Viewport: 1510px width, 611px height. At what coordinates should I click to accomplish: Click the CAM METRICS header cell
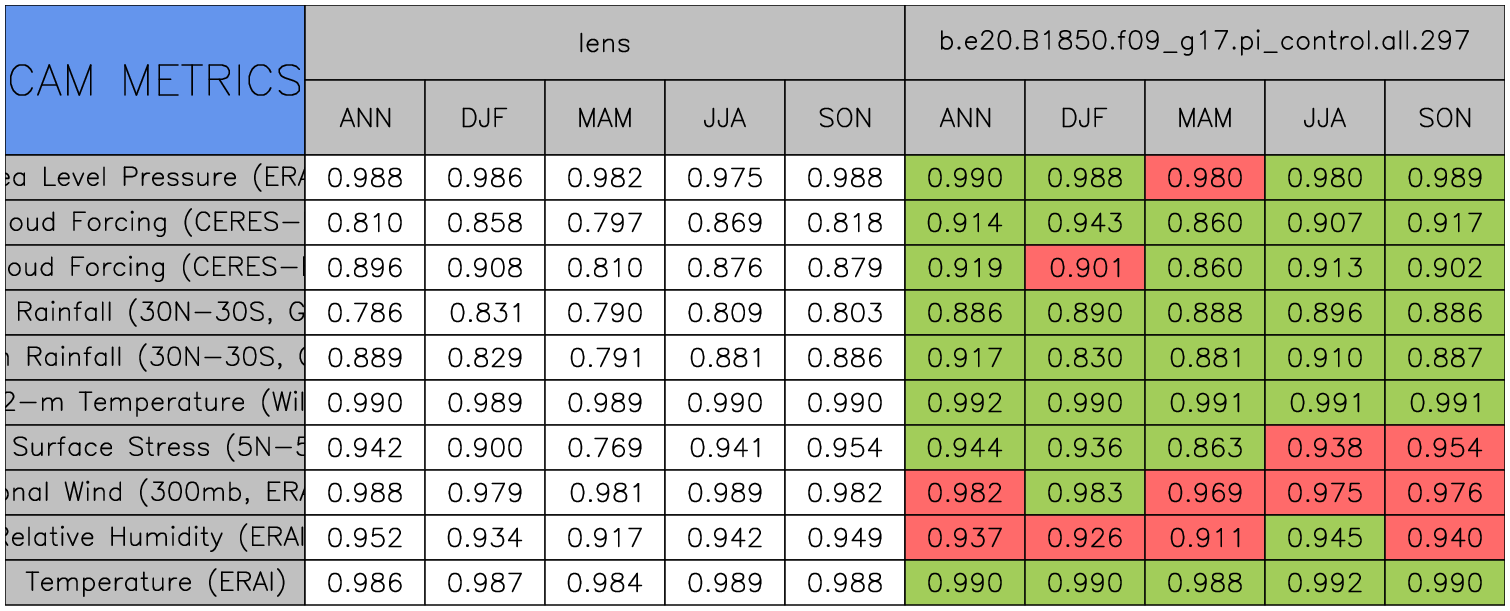pyautogui.click(x=155, y=80)
